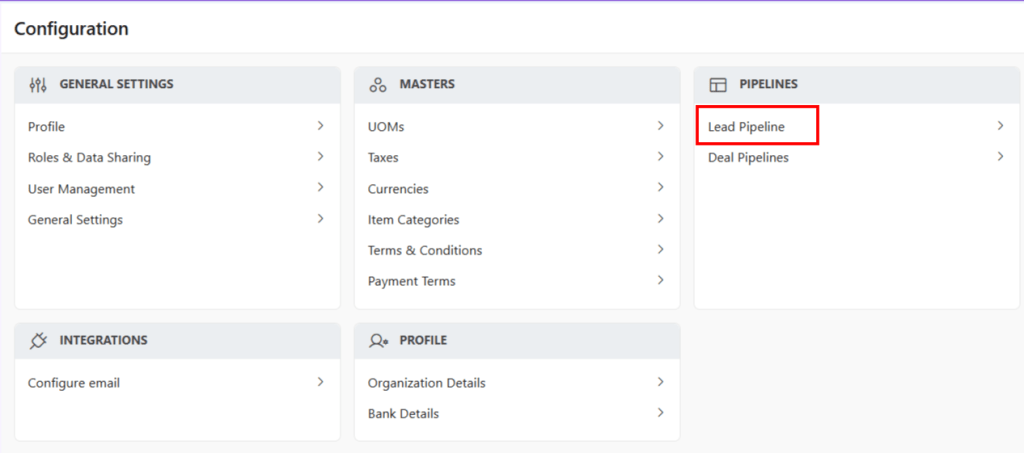Select General Settings list item
The height and width of the screenshot is (453, 1024).
click(x=75, y=220)
